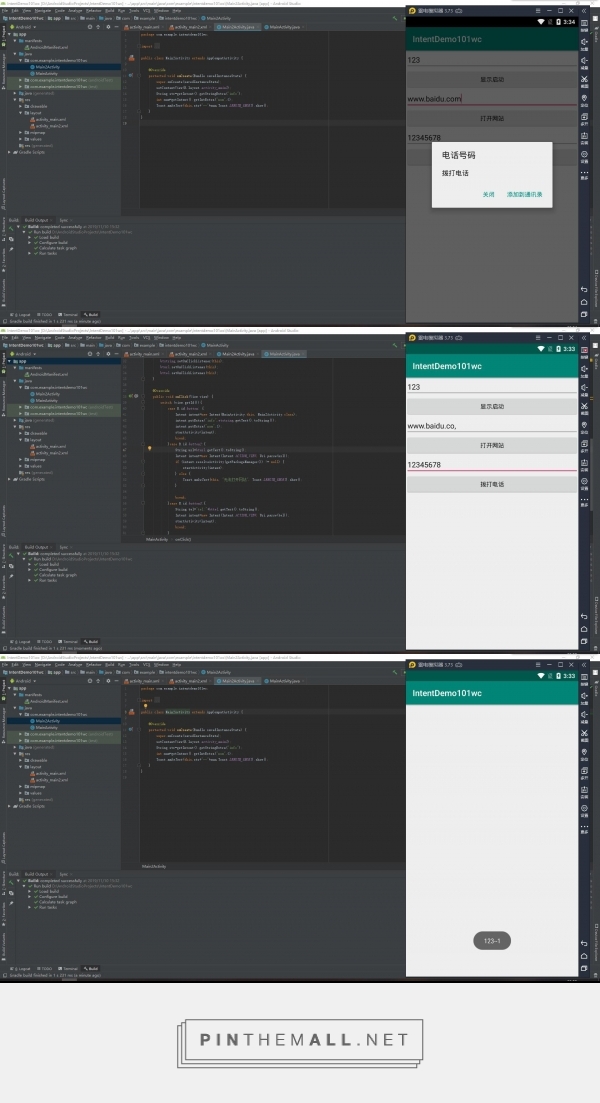Click volume down icon in middle emulator sidebar
Viewport: 600px width, 1103px height.
(585, 387)
